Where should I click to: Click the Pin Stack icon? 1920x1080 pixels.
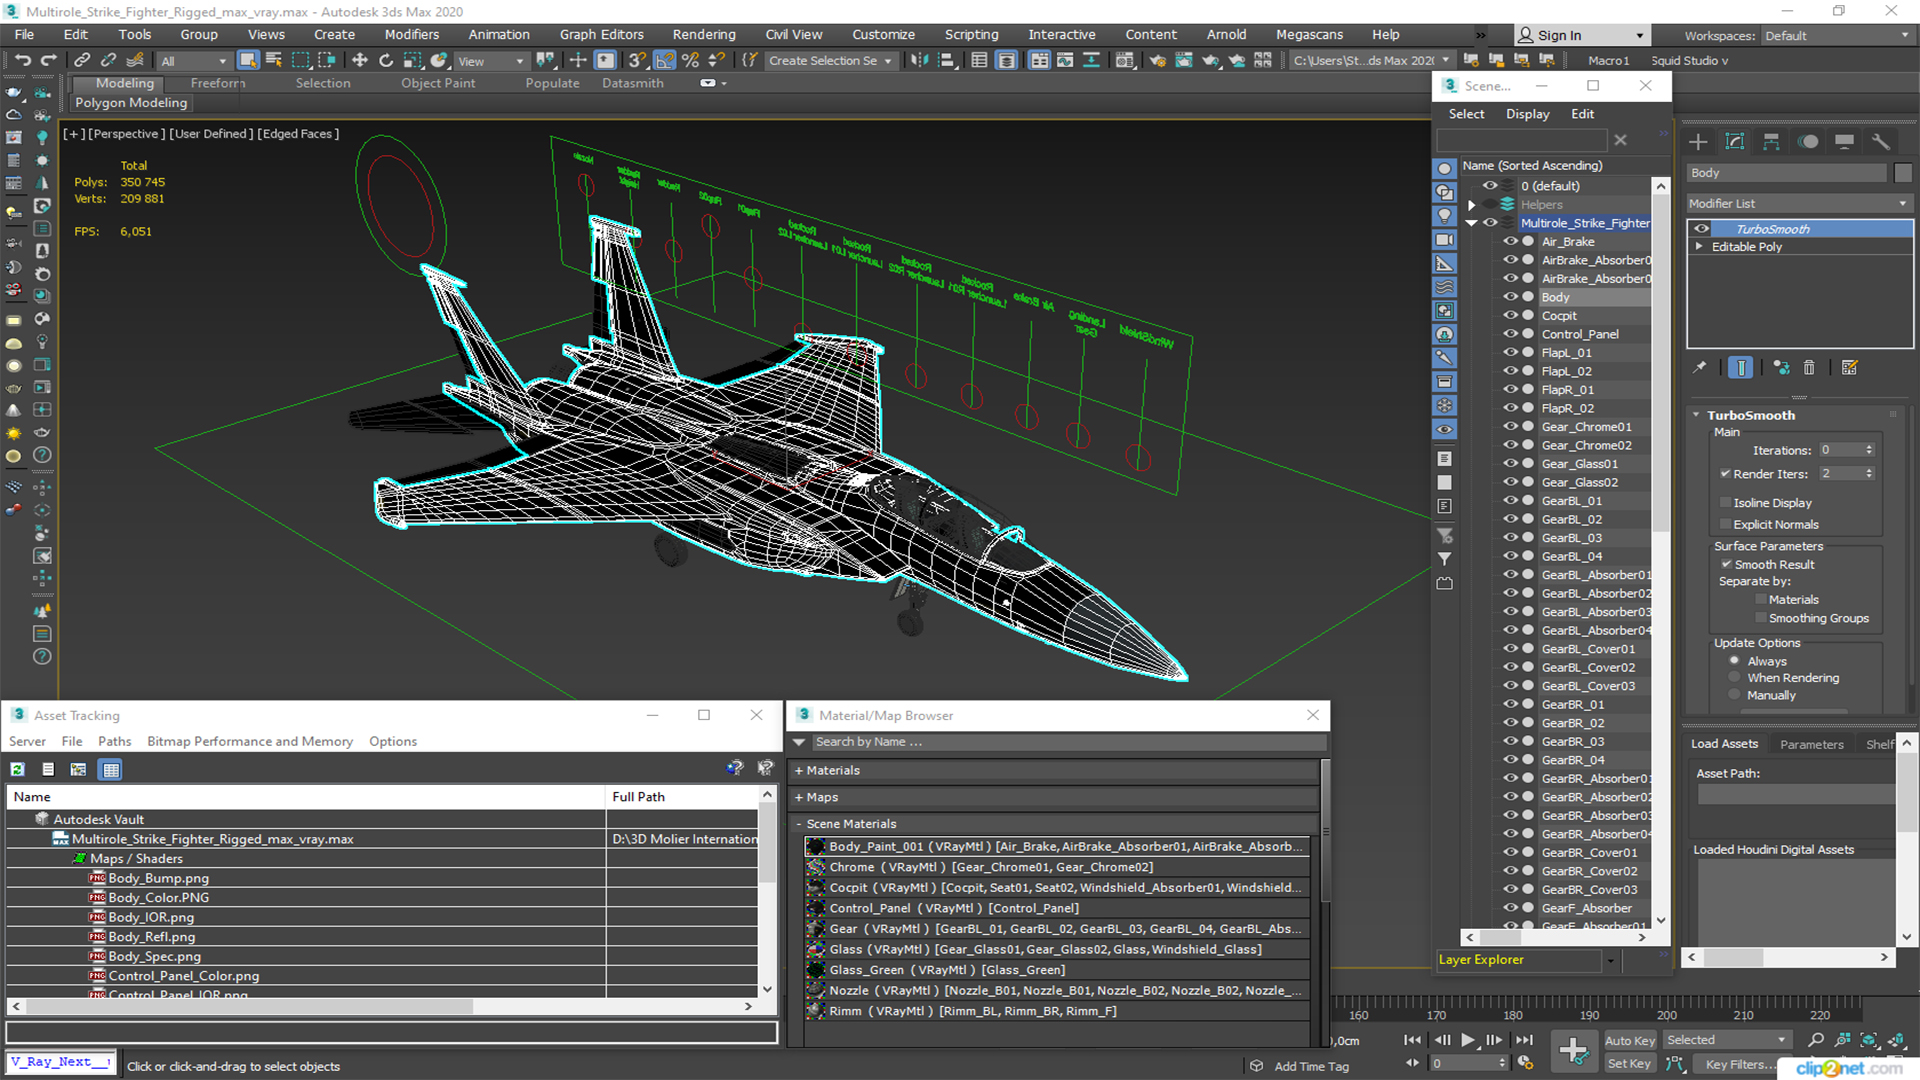pyautogui.click(x=1699, y=368)
